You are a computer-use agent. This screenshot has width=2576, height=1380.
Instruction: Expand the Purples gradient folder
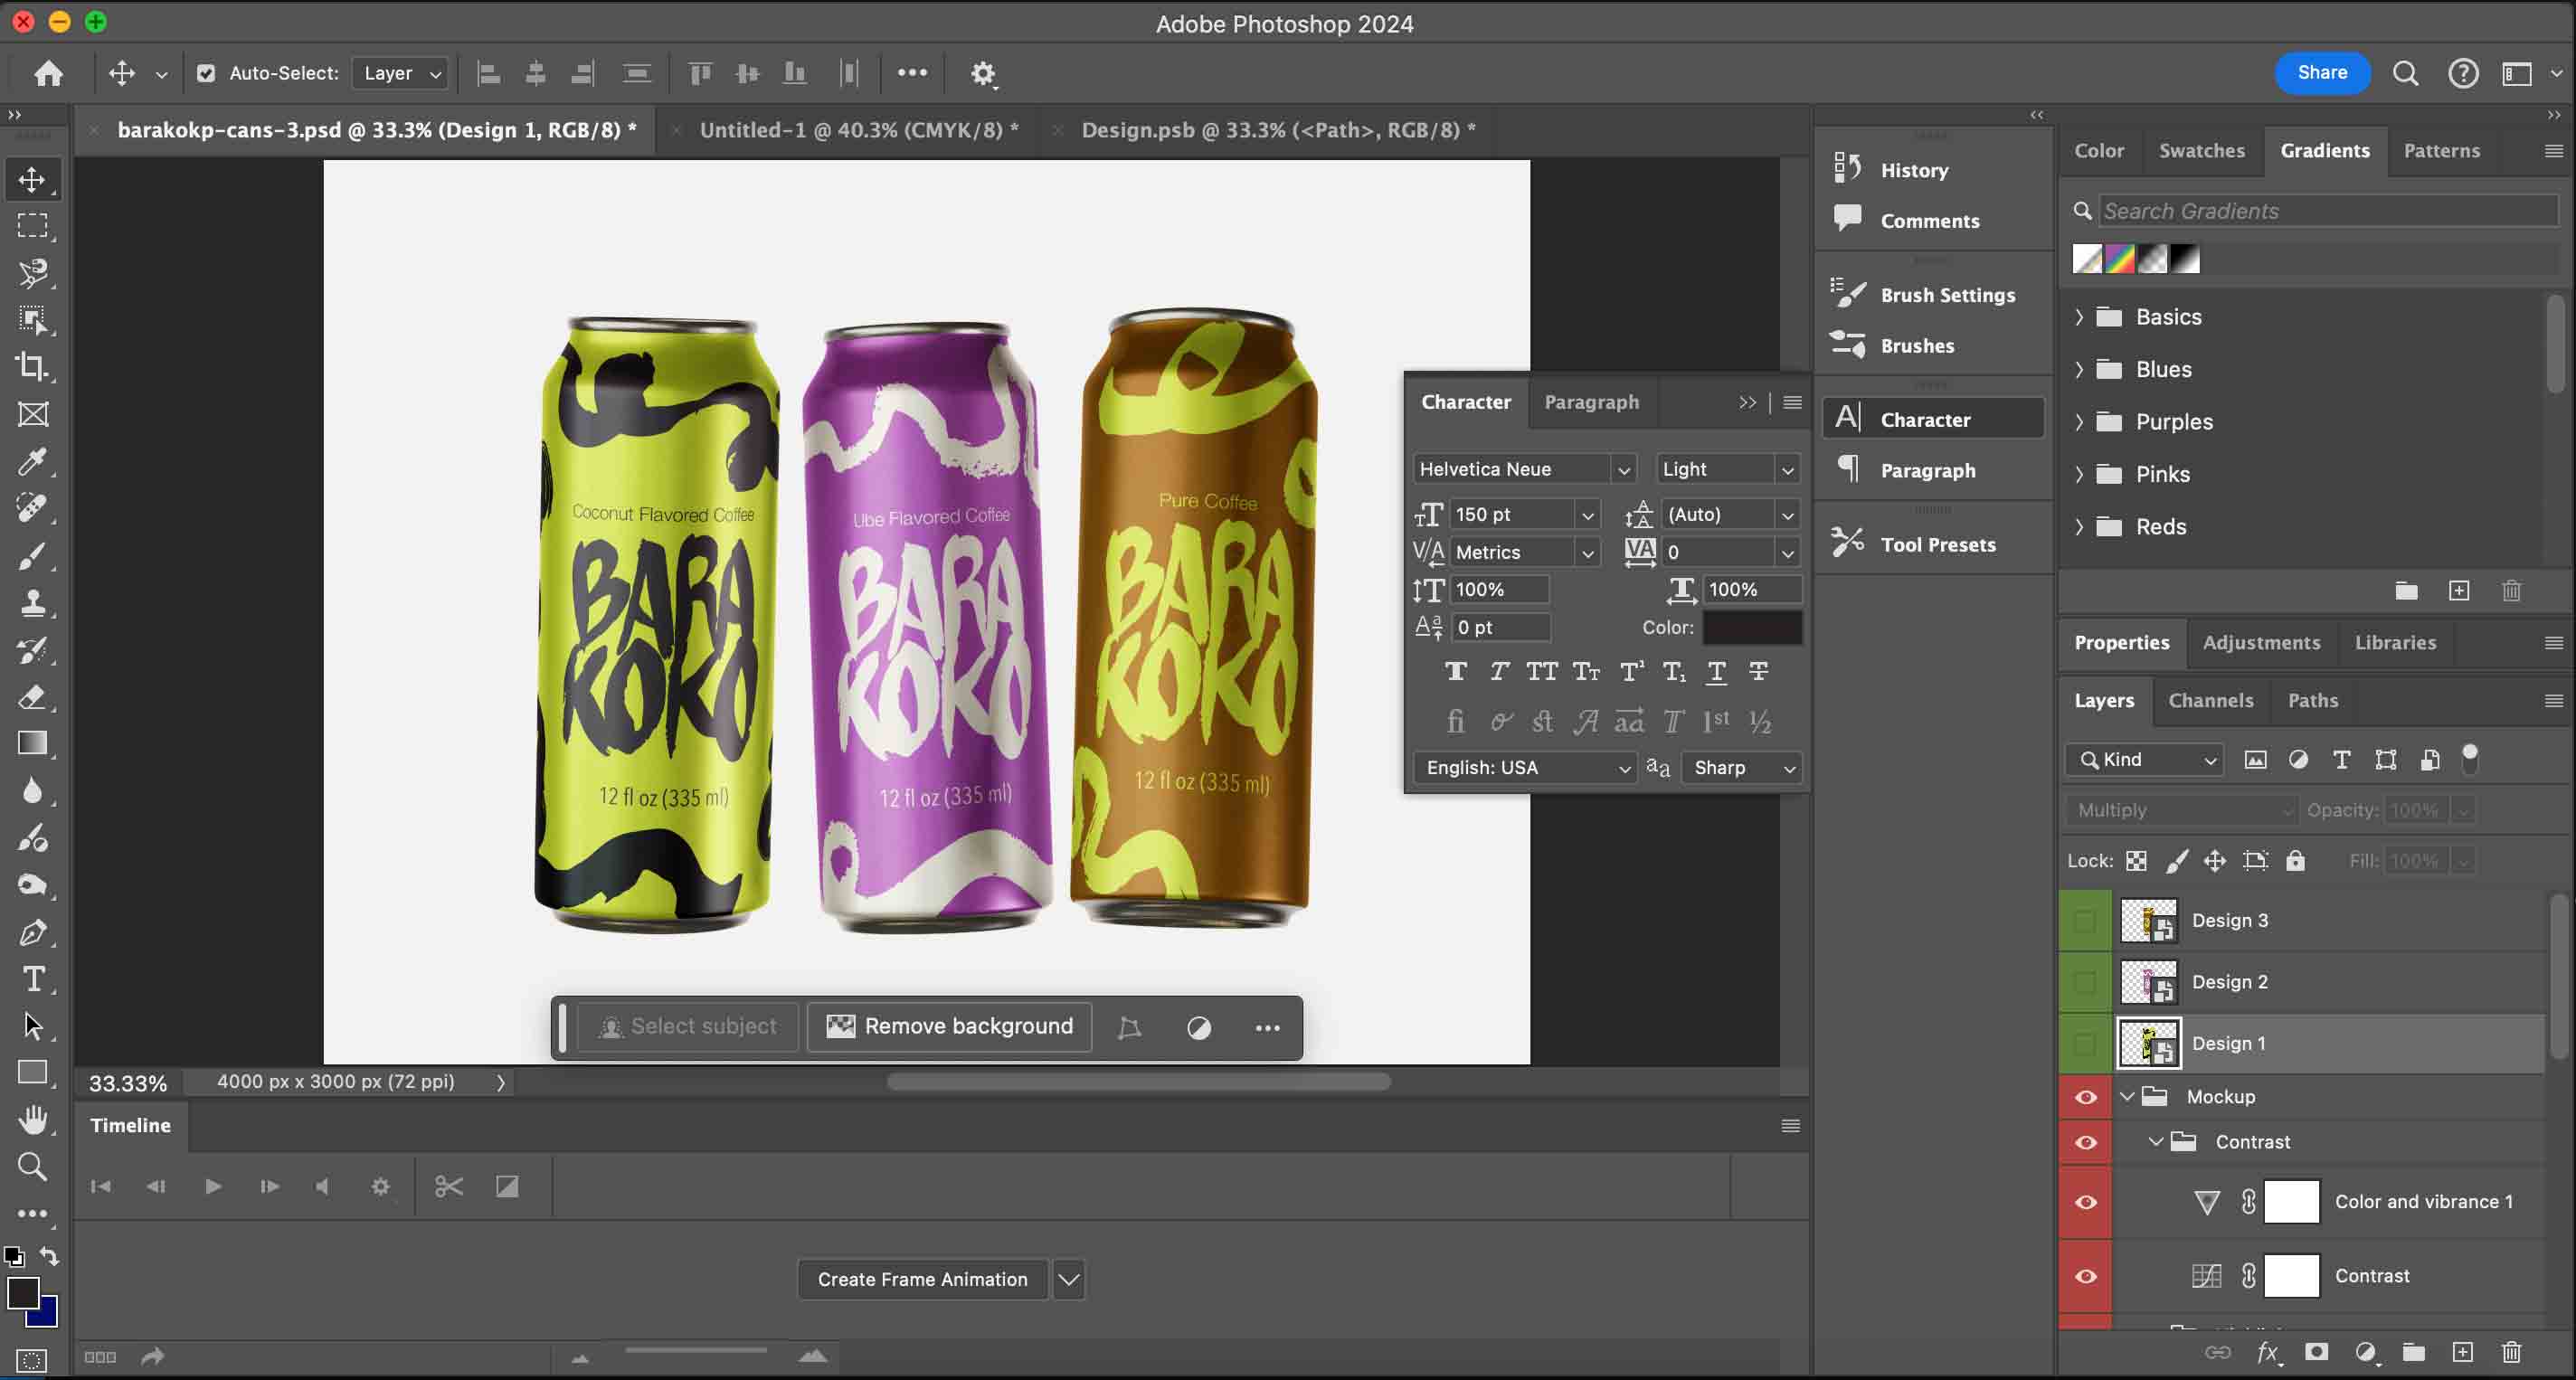(2079, 422)
